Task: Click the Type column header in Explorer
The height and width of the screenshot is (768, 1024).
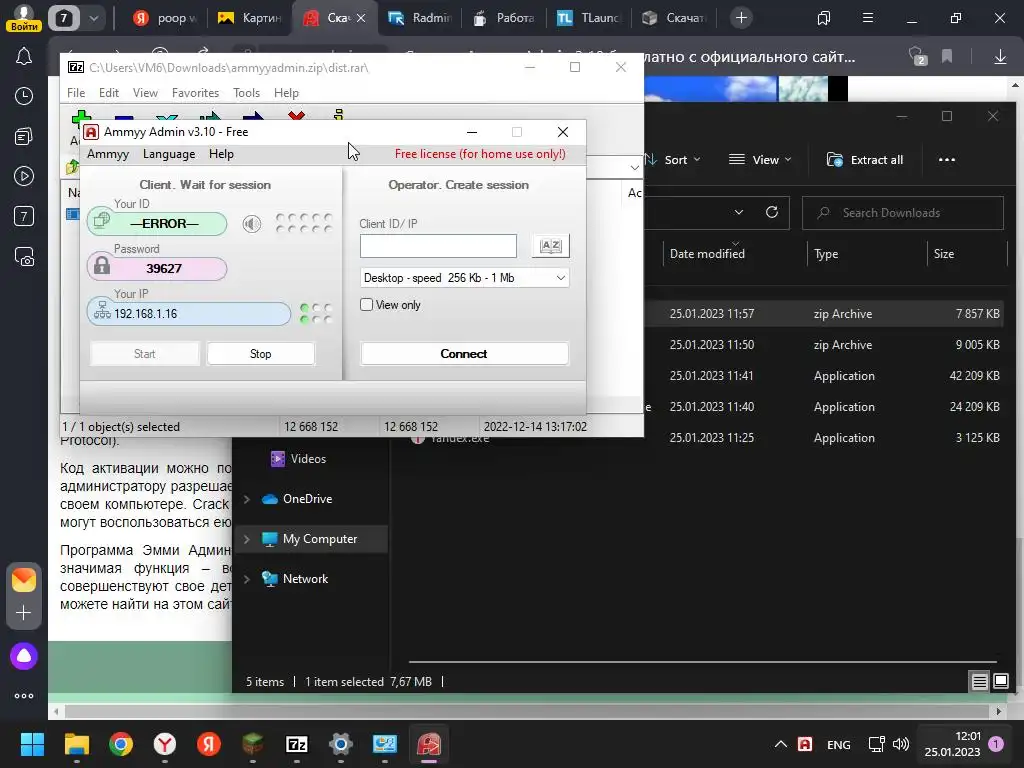Action: pyautogui.click(x=826, y=254)
